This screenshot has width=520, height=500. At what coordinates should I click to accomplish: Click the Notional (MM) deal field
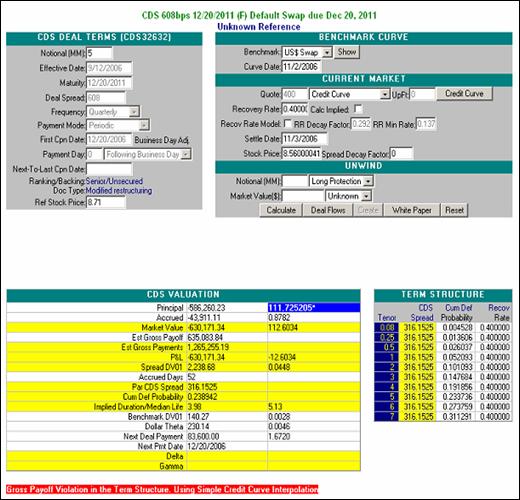99,53
